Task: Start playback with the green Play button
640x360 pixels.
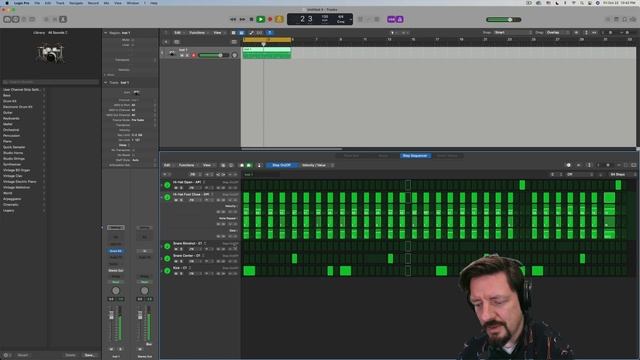Action: [260, 19]
